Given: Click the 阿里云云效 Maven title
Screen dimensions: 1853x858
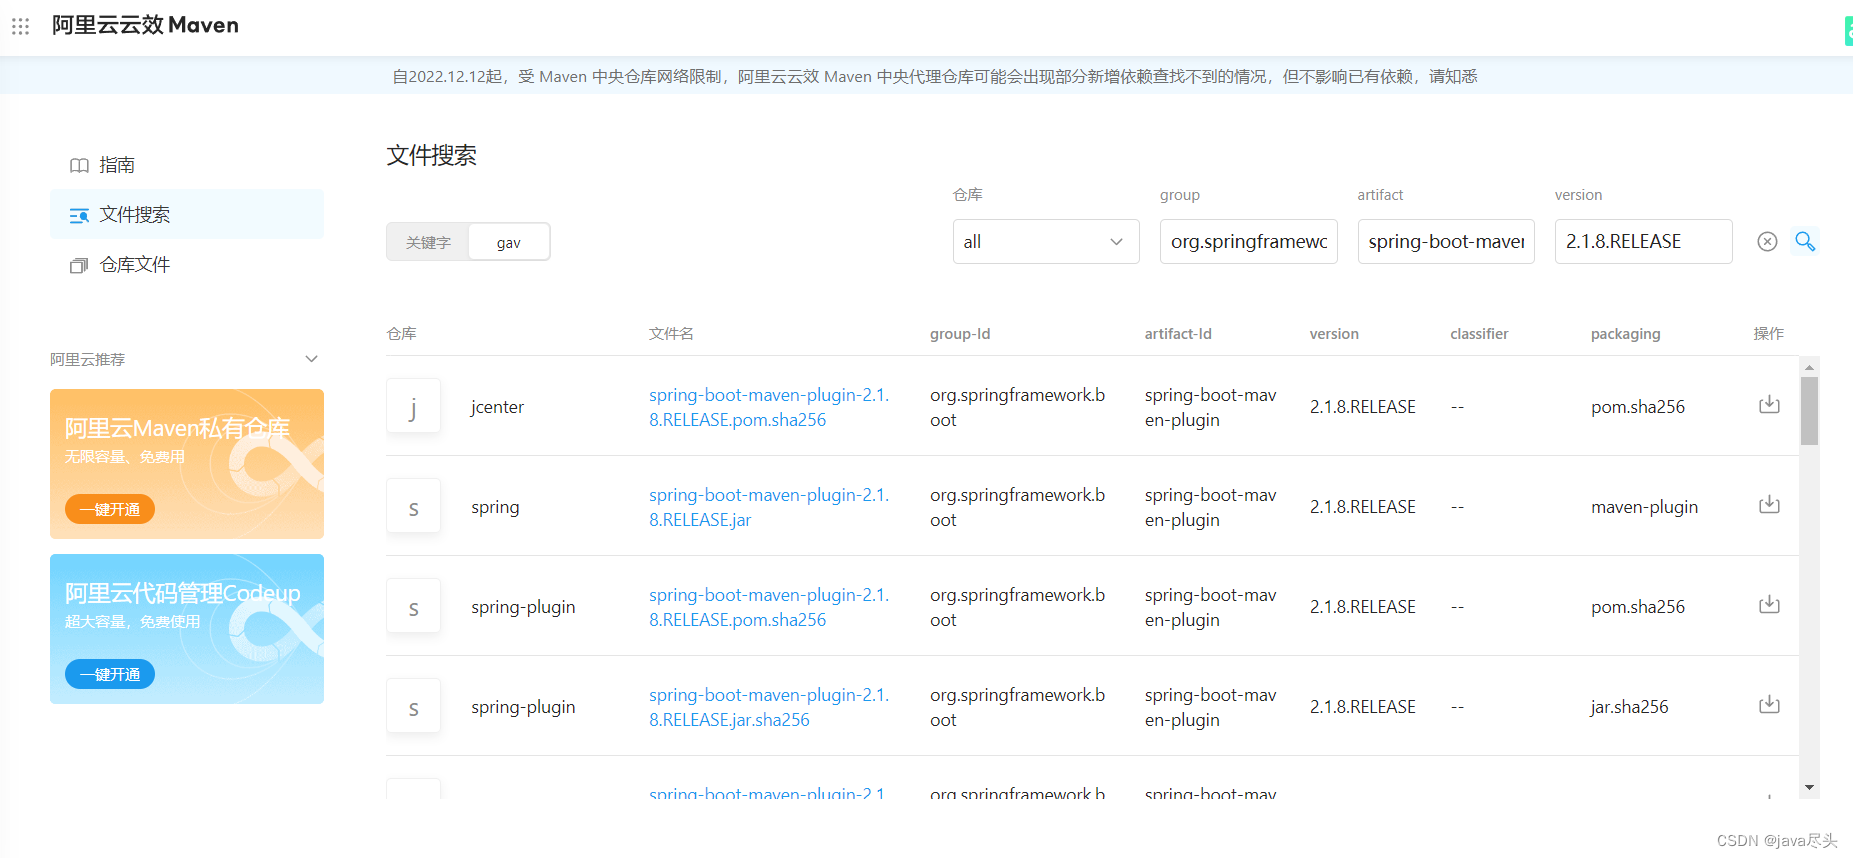Looking at the screenshot, I should (x=145, y=25).
